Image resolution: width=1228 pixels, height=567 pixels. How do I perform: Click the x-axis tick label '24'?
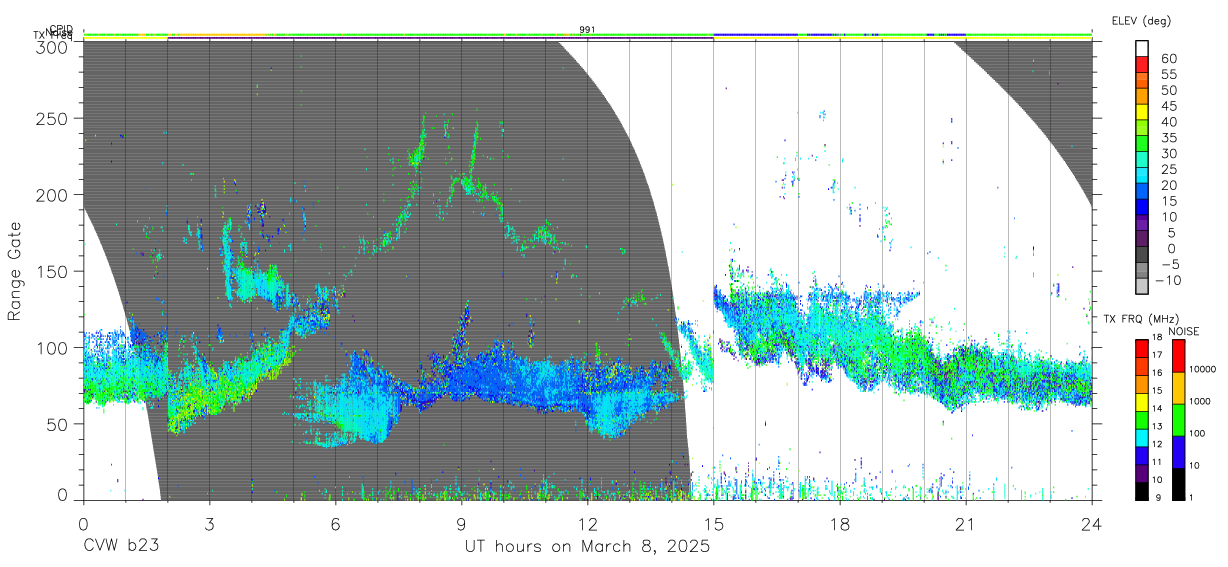1091,523
